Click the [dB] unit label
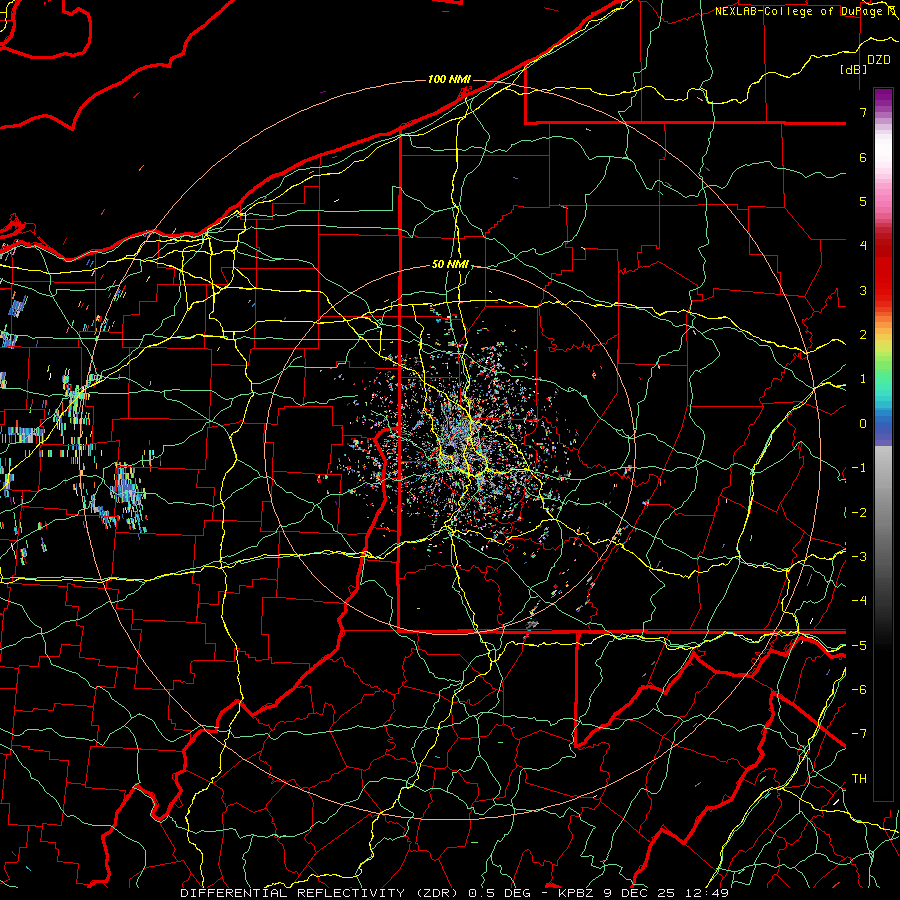Image resolution: width=900 pixels, height=900 pixels. click(853, 69)
